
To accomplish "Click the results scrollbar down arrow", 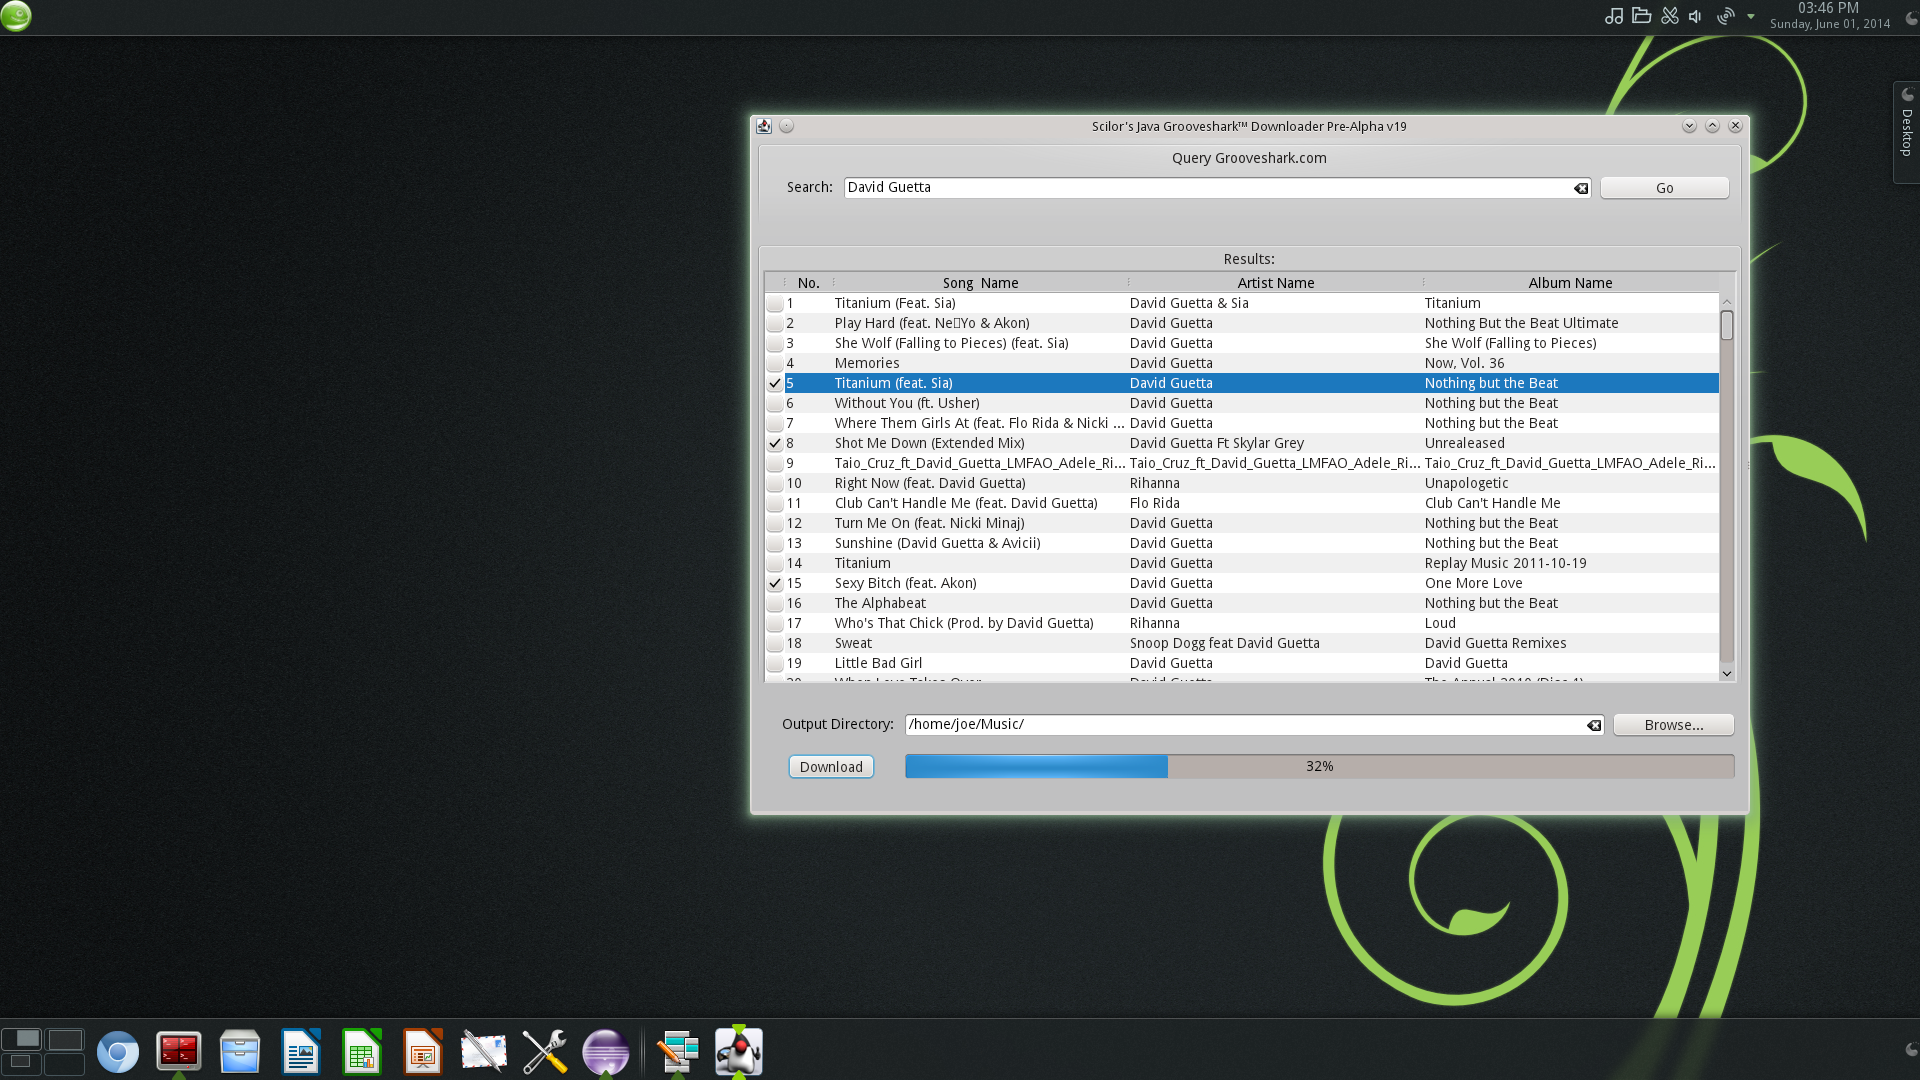I will [1726, 674].
